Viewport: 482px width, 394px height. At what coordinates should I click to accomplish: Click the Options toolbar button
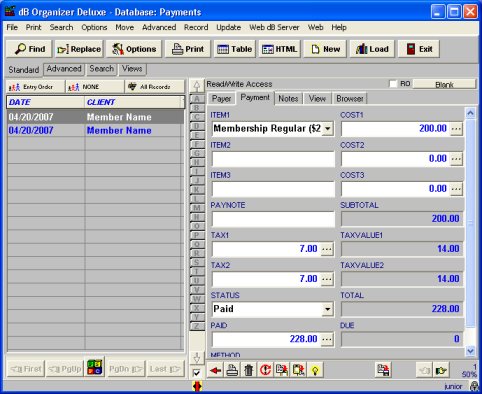click(x=134, y=49)
